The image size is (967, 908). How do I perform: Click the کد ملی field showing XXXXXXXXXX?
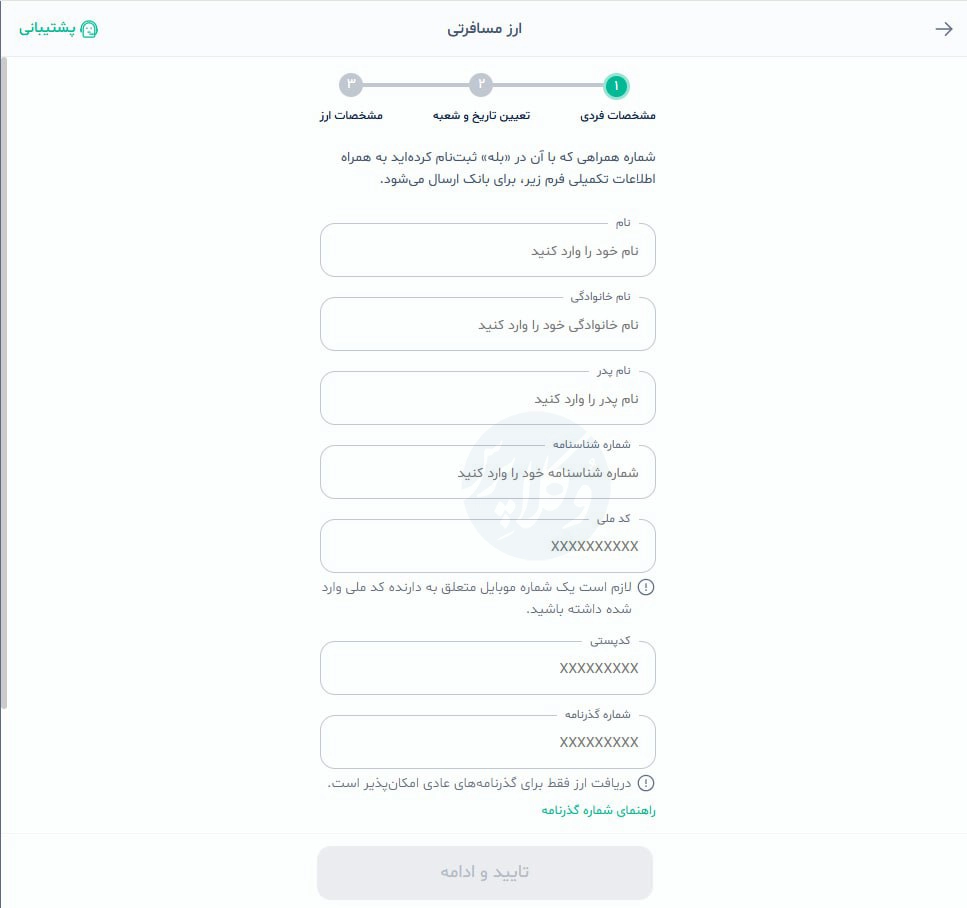point(488,546)
